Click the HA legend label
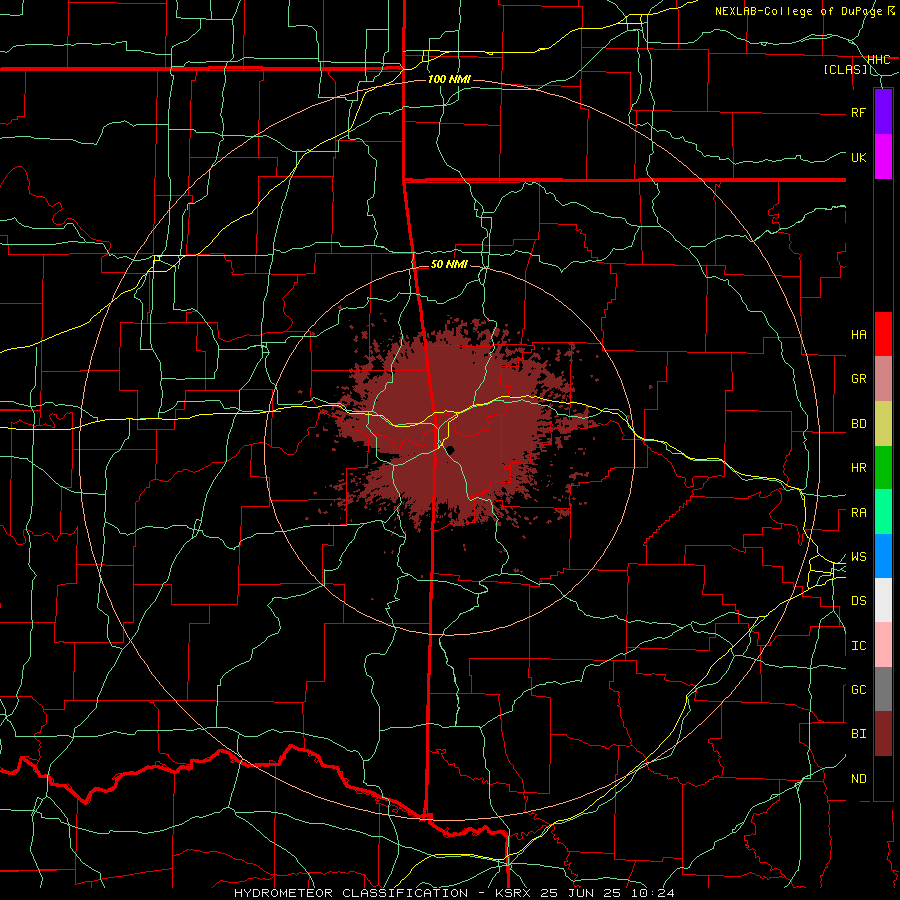 (858, 335)
